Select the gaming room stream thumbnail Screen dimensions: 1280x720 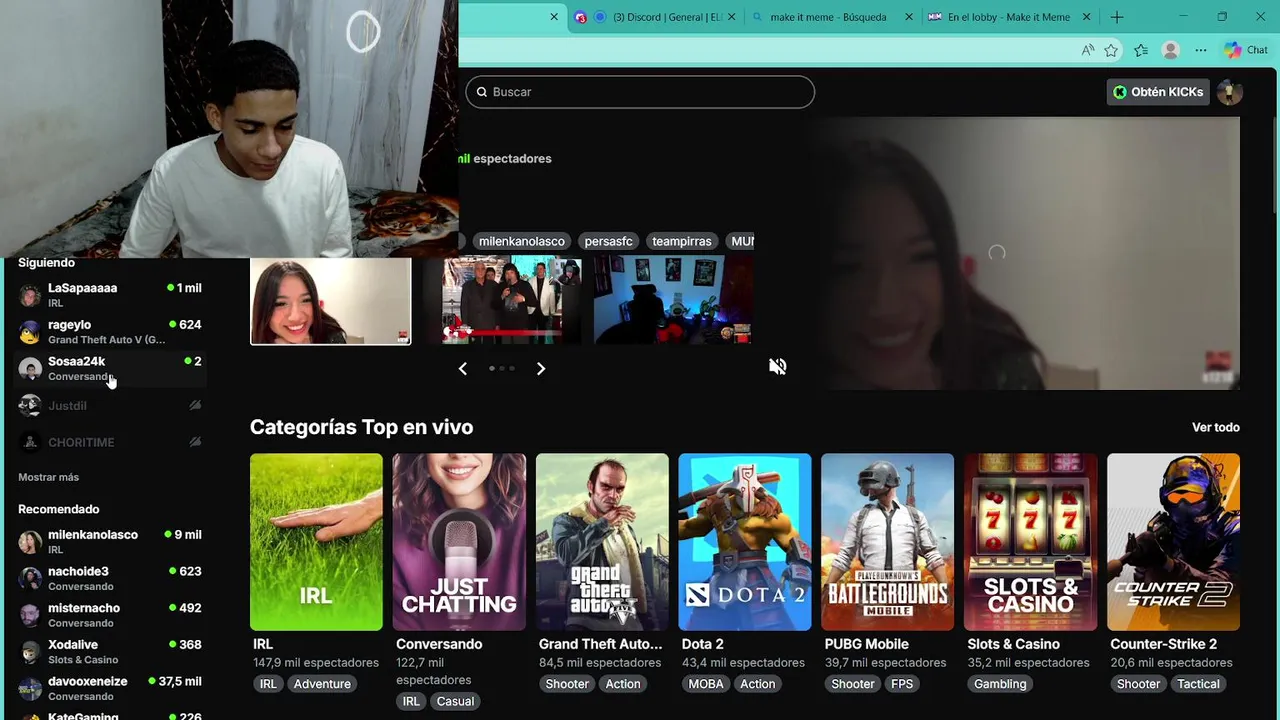pyautogui.click(x=673, y=300)
